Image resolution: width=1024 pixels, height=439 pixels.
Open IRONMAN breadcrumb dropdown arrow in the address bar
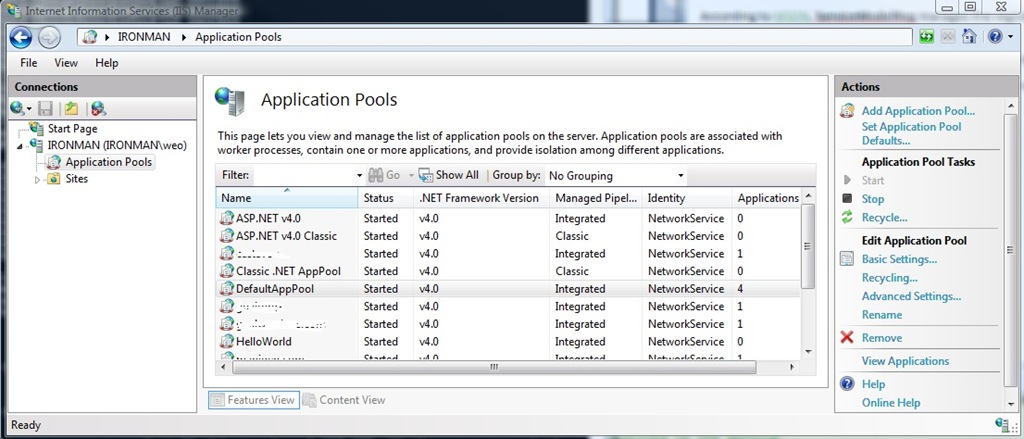click(182, 37)
